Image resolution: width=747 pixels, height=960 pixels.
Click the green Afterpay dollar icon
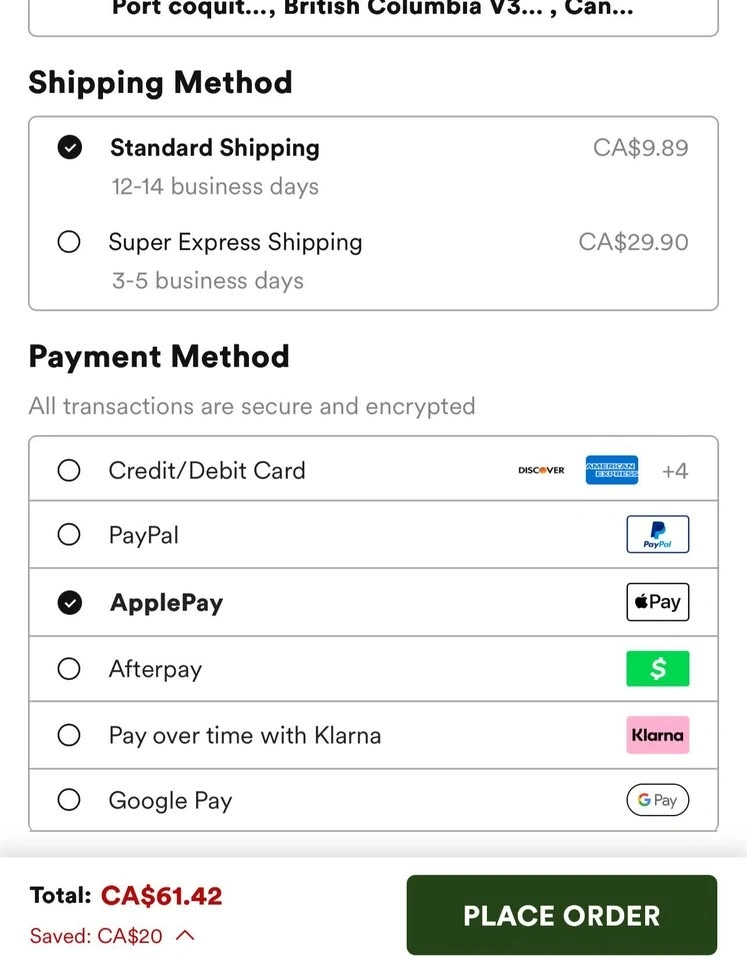coord(657,668)
